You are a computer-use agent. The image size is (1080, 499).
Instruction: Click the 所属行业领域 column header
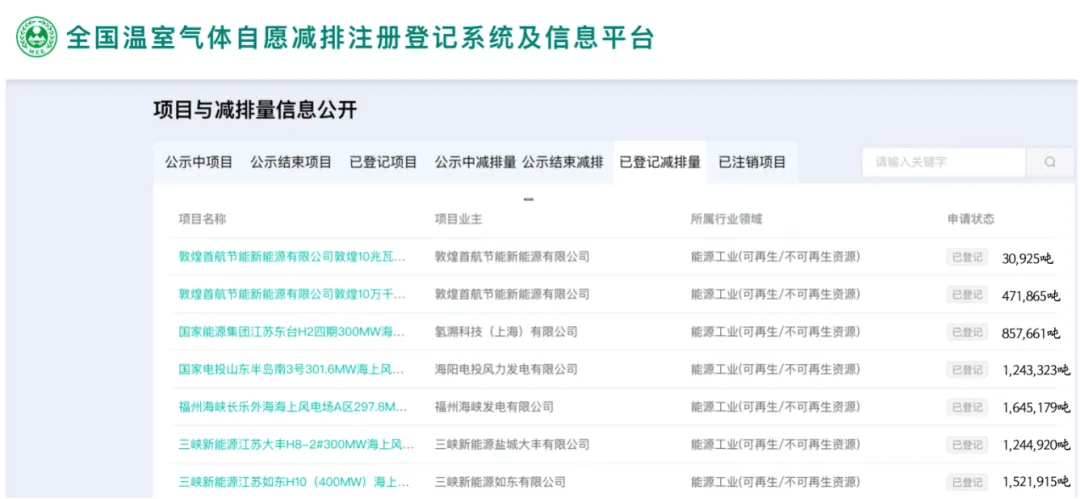click(x=727, y=219)
